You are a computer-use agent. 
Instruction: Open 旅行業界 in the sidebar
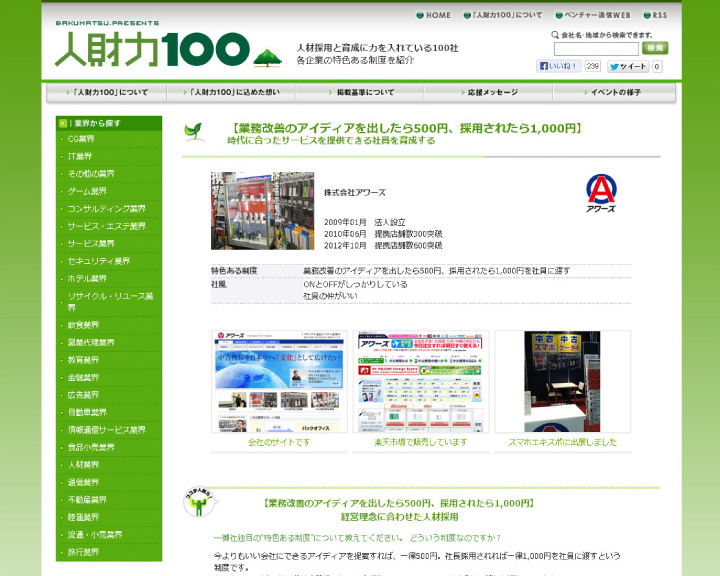pyautogui.click(x=83, y=552)
